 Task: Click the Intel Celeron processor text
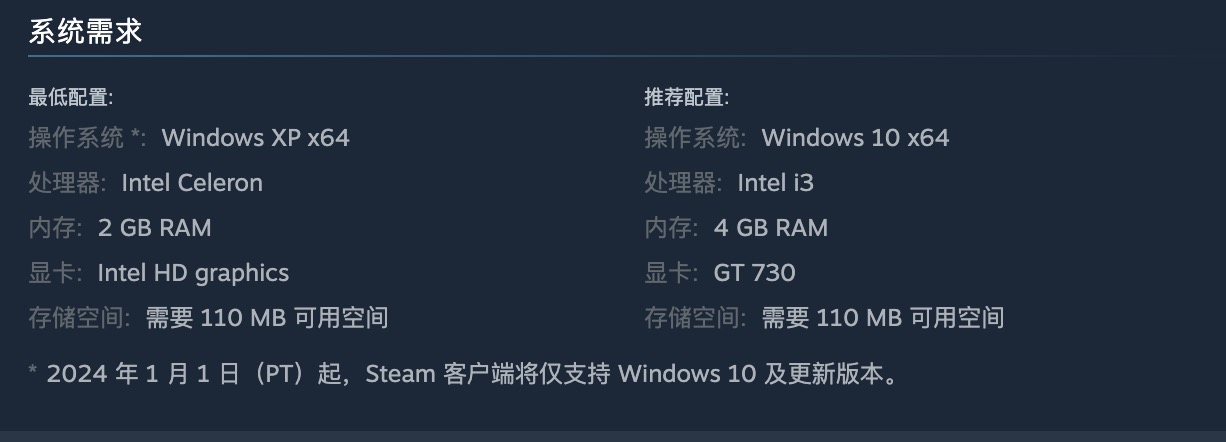pos(192,183)
